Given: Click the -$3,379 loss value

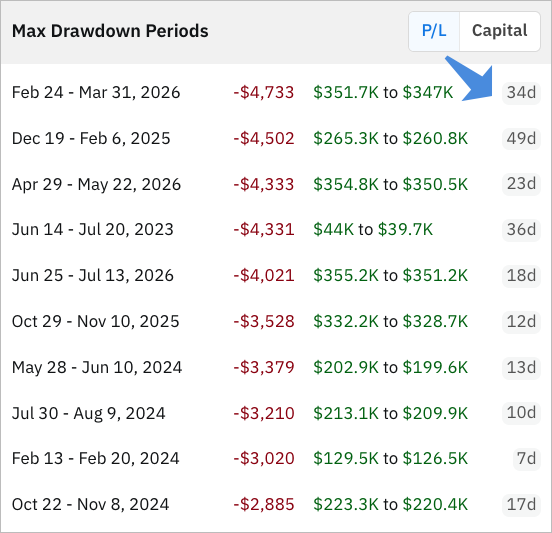Looking at the screenshot, I should [264, 368].
